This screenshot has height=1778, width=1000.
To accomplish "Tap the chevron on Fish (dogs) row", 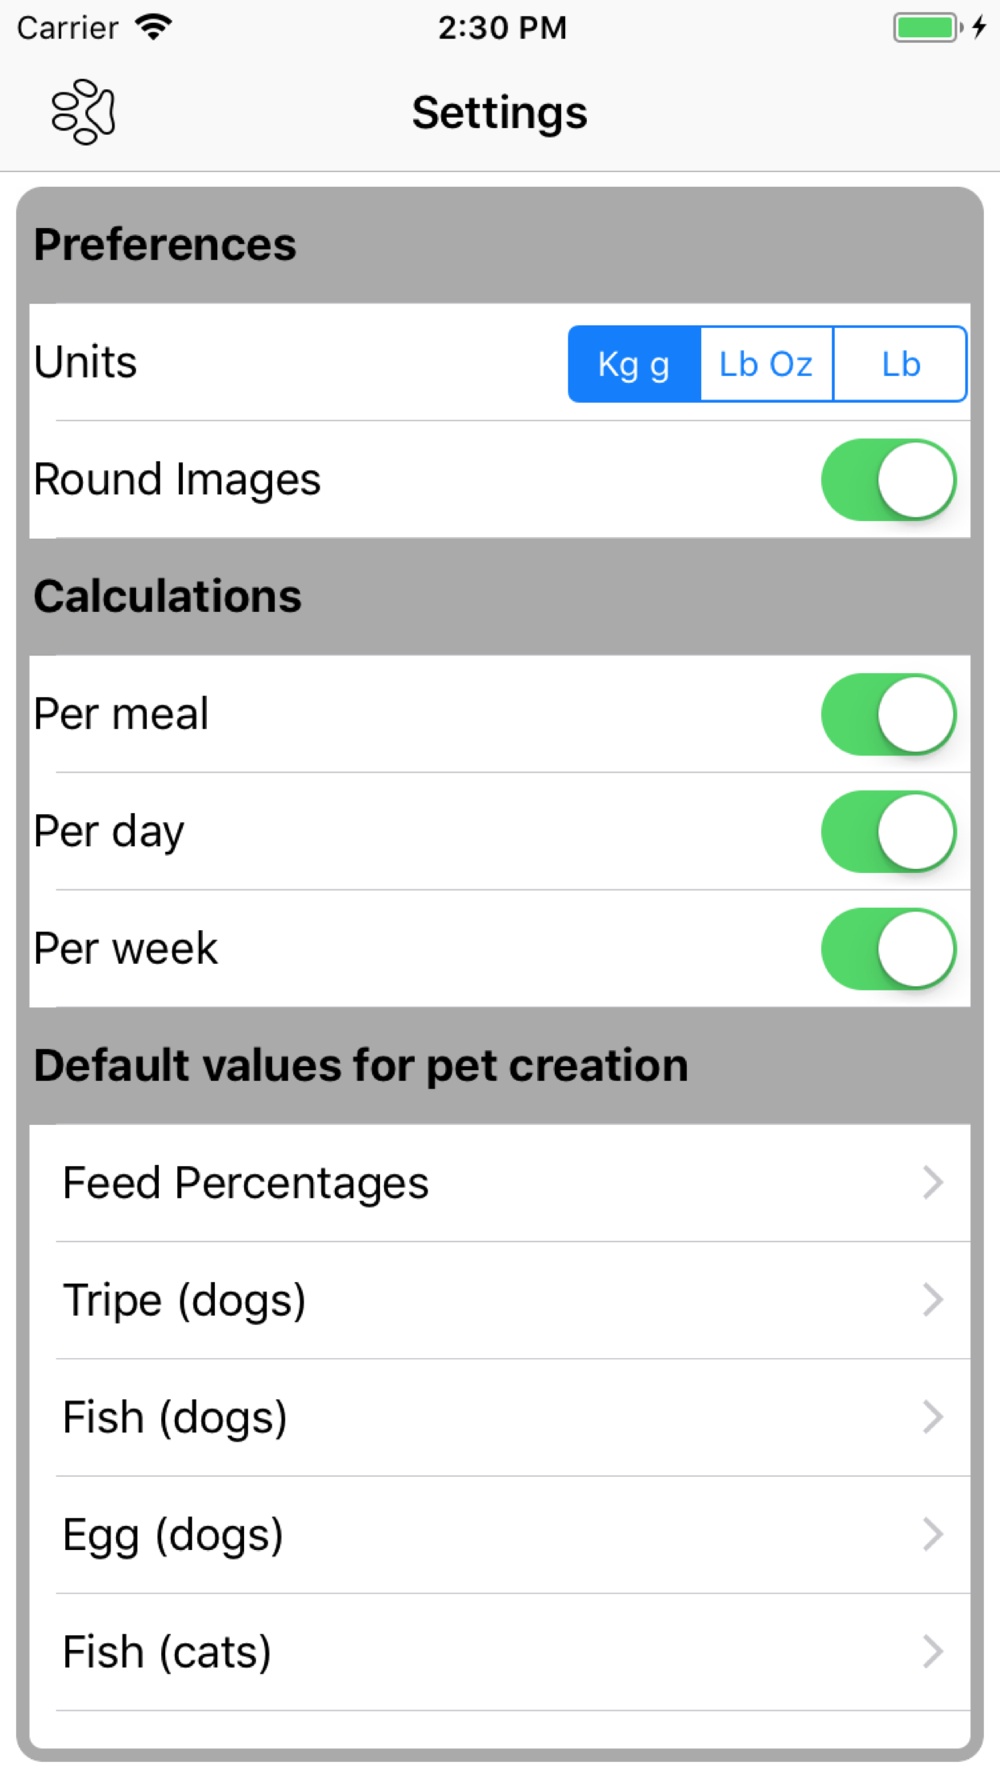I will pos(932,1417).
